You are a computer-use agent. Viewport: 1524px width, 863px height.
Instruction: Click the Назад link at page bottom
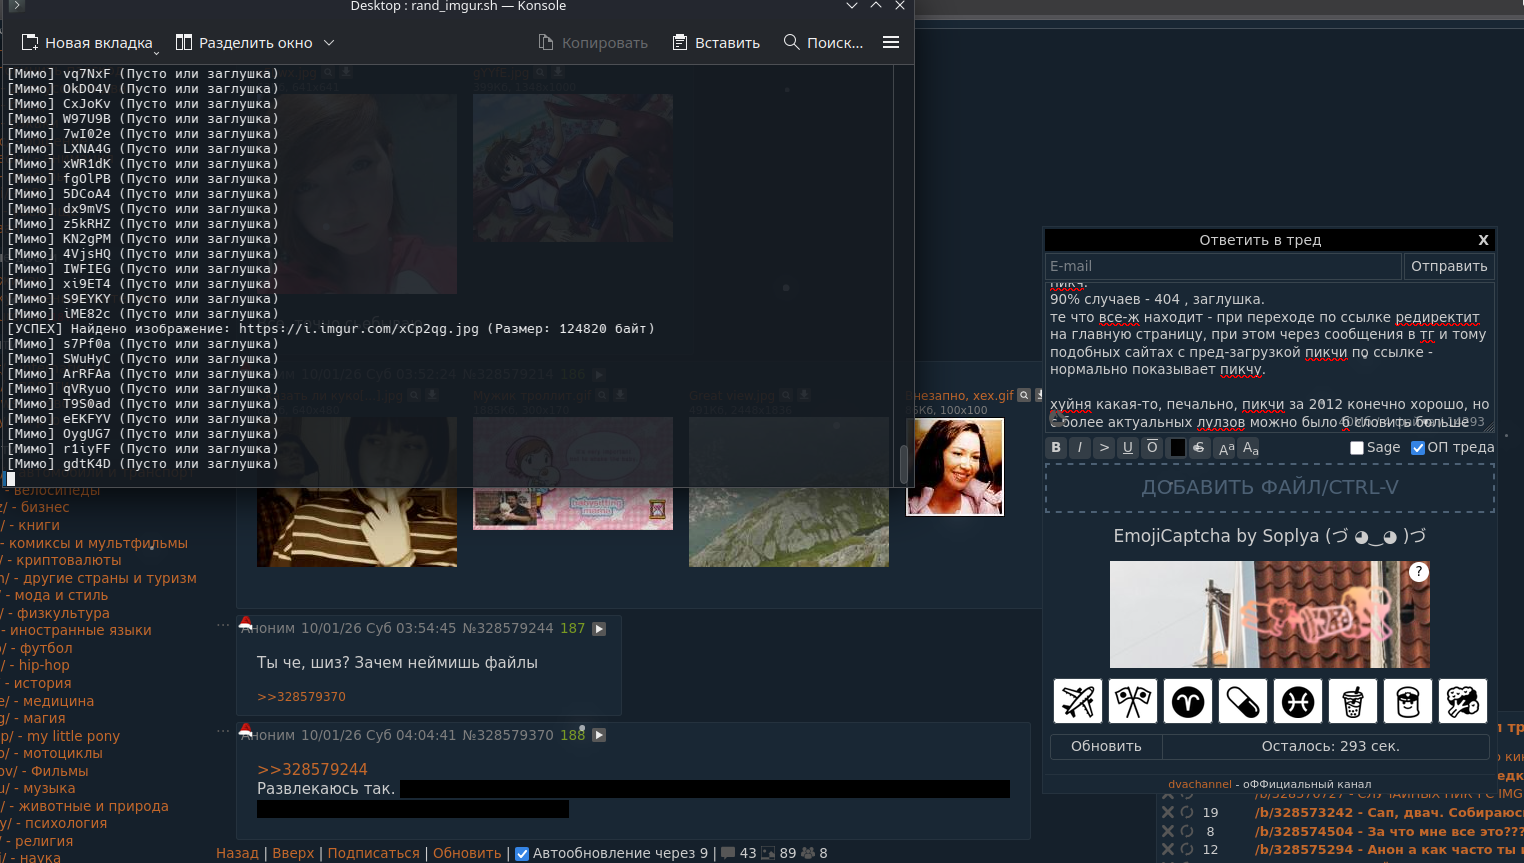(237, 854)
